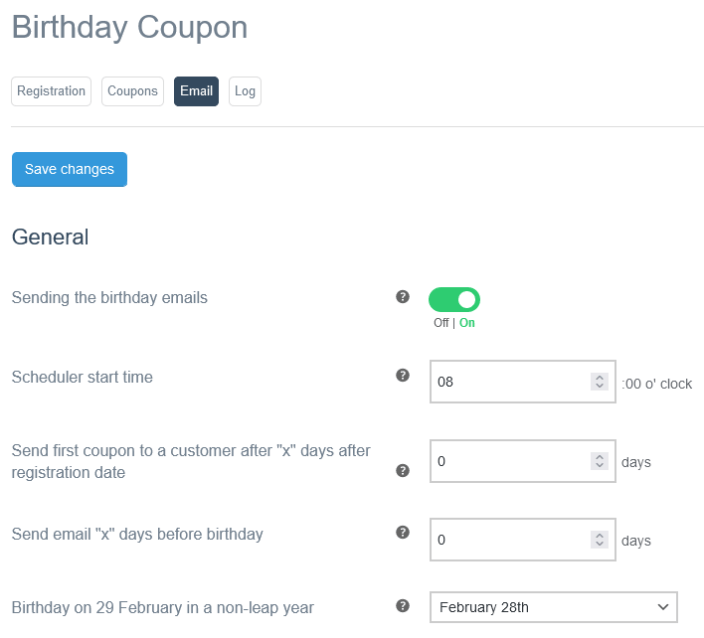This screenshot has width=704, height=638.
Task: Toggle the Sending the birthday emails switch
Action: (x=454, y=299)
